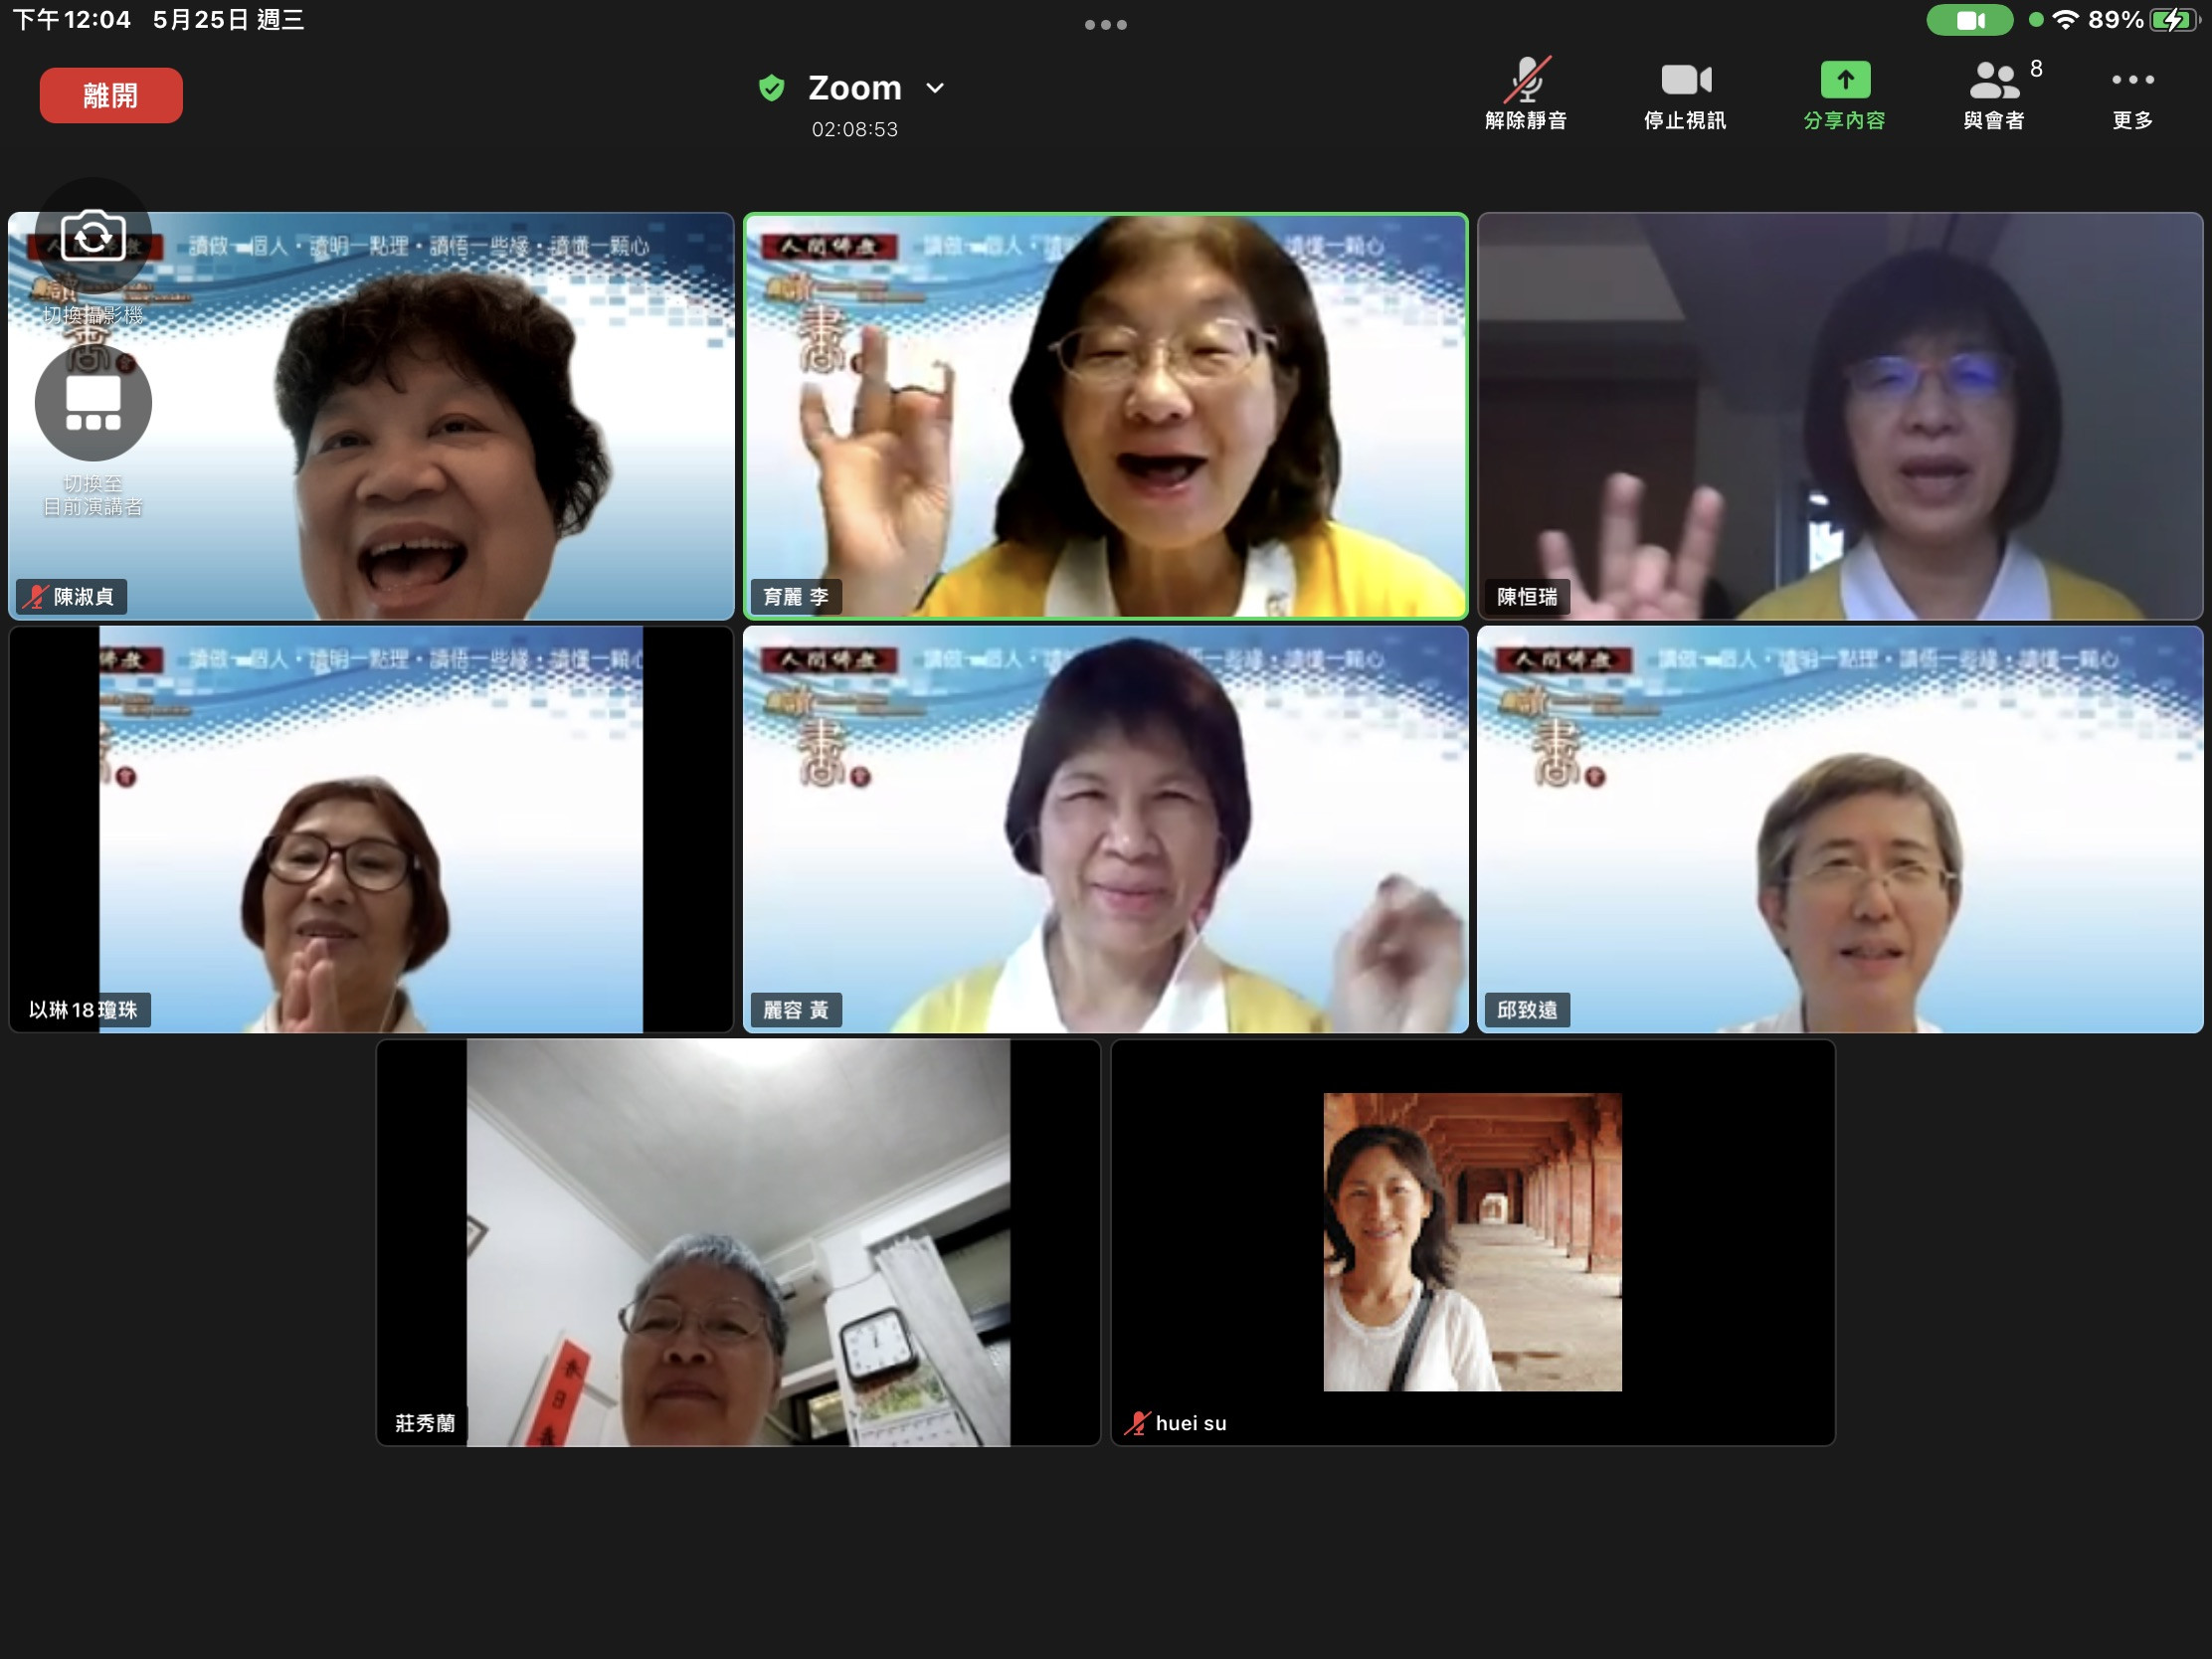Switch to active speaker view icon
This screenshot has height=1659, width=2212.
93,403
